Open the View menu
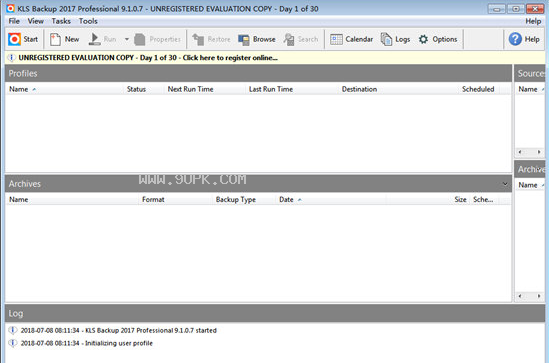549x363 pixels. (36, 21)
